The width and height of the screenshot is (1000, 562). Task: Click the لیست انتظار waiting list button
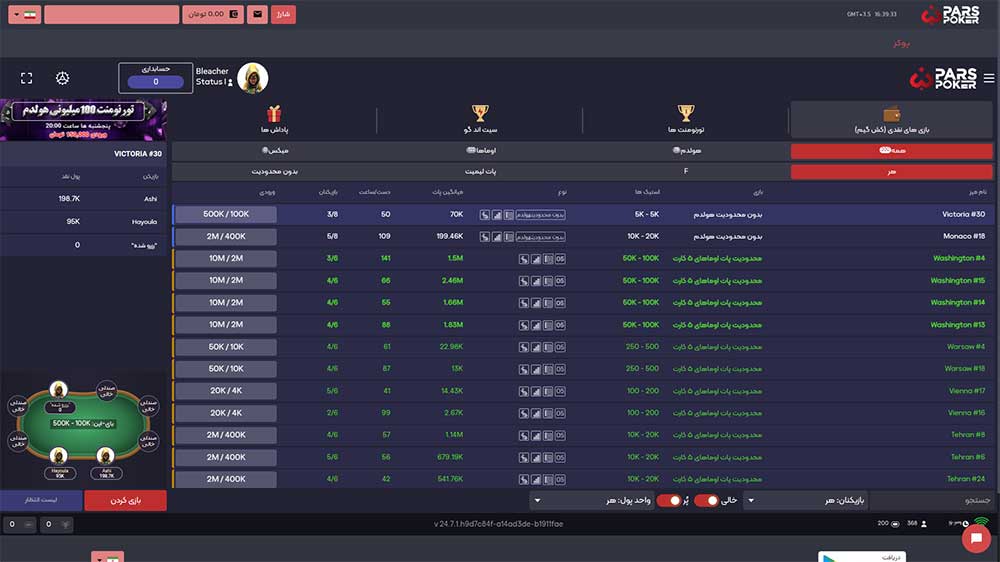[x=41, y=500]
